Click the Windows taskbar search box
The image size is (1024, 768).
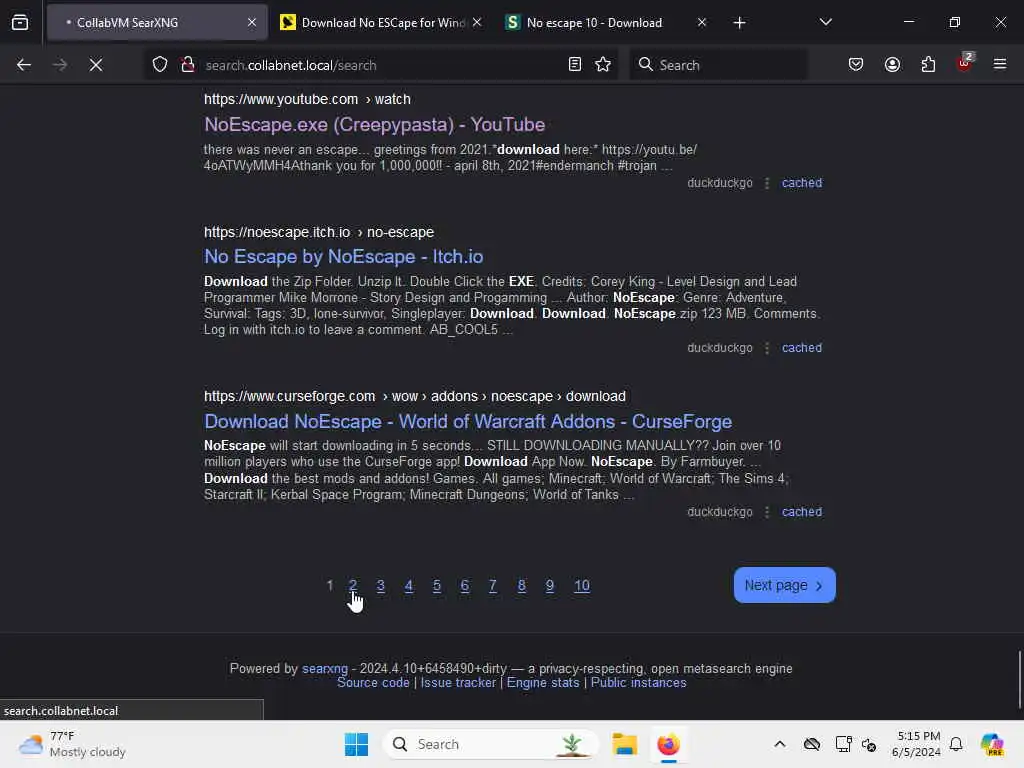491,744
